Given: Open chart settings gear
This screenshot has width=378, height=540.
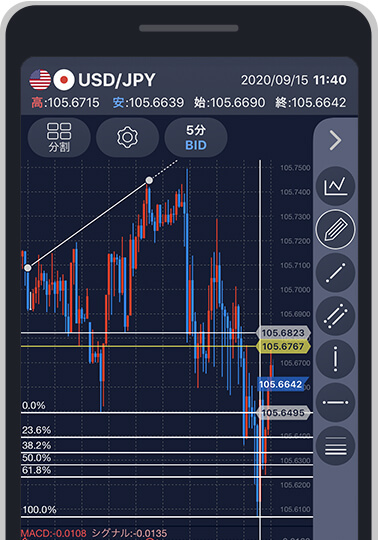Looking at the screenshot, I should (x=127, y=137).
